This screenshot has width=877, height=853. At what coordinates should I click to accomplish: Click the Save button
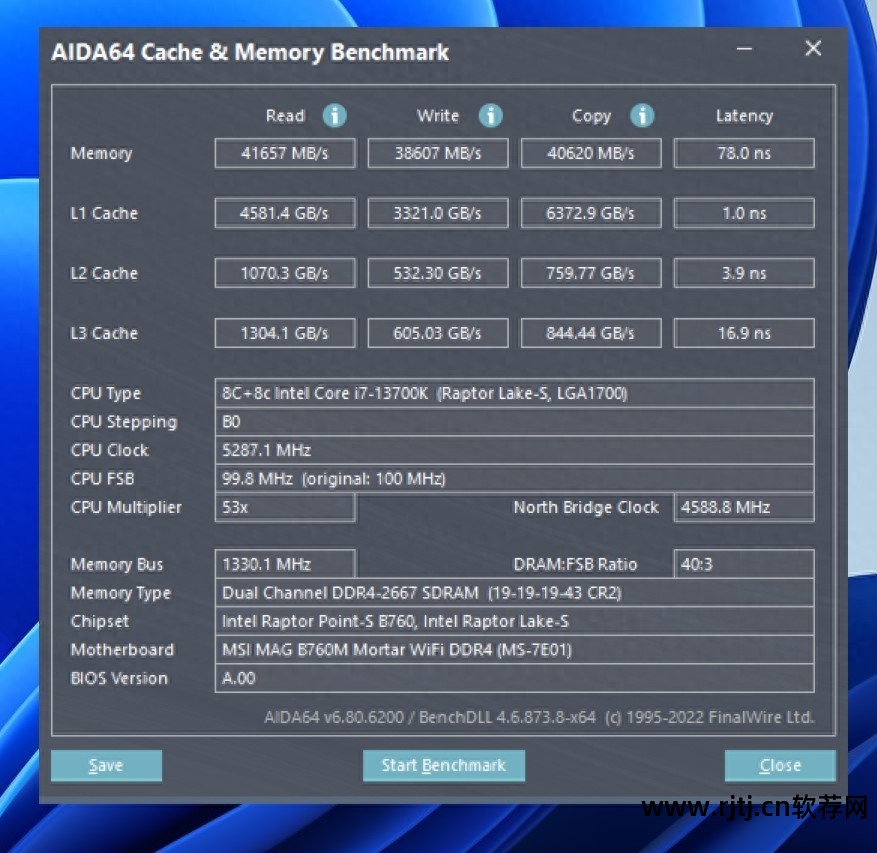[x=106, y=765]
